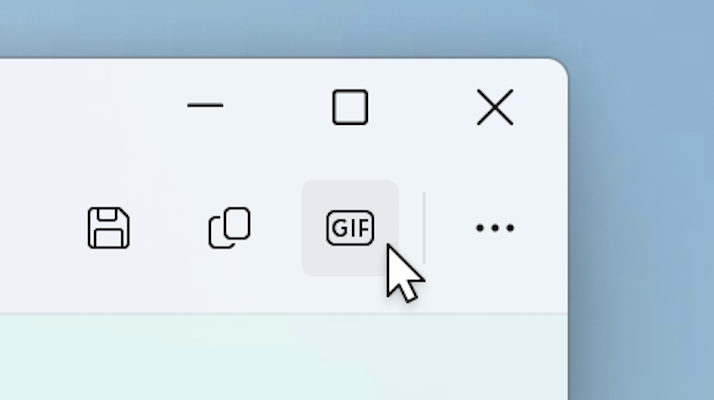Image resolution: width=714 pixels, height=400 pixels.
Task: Click the vertical separator next to GIF
Action: coord(424,228)
